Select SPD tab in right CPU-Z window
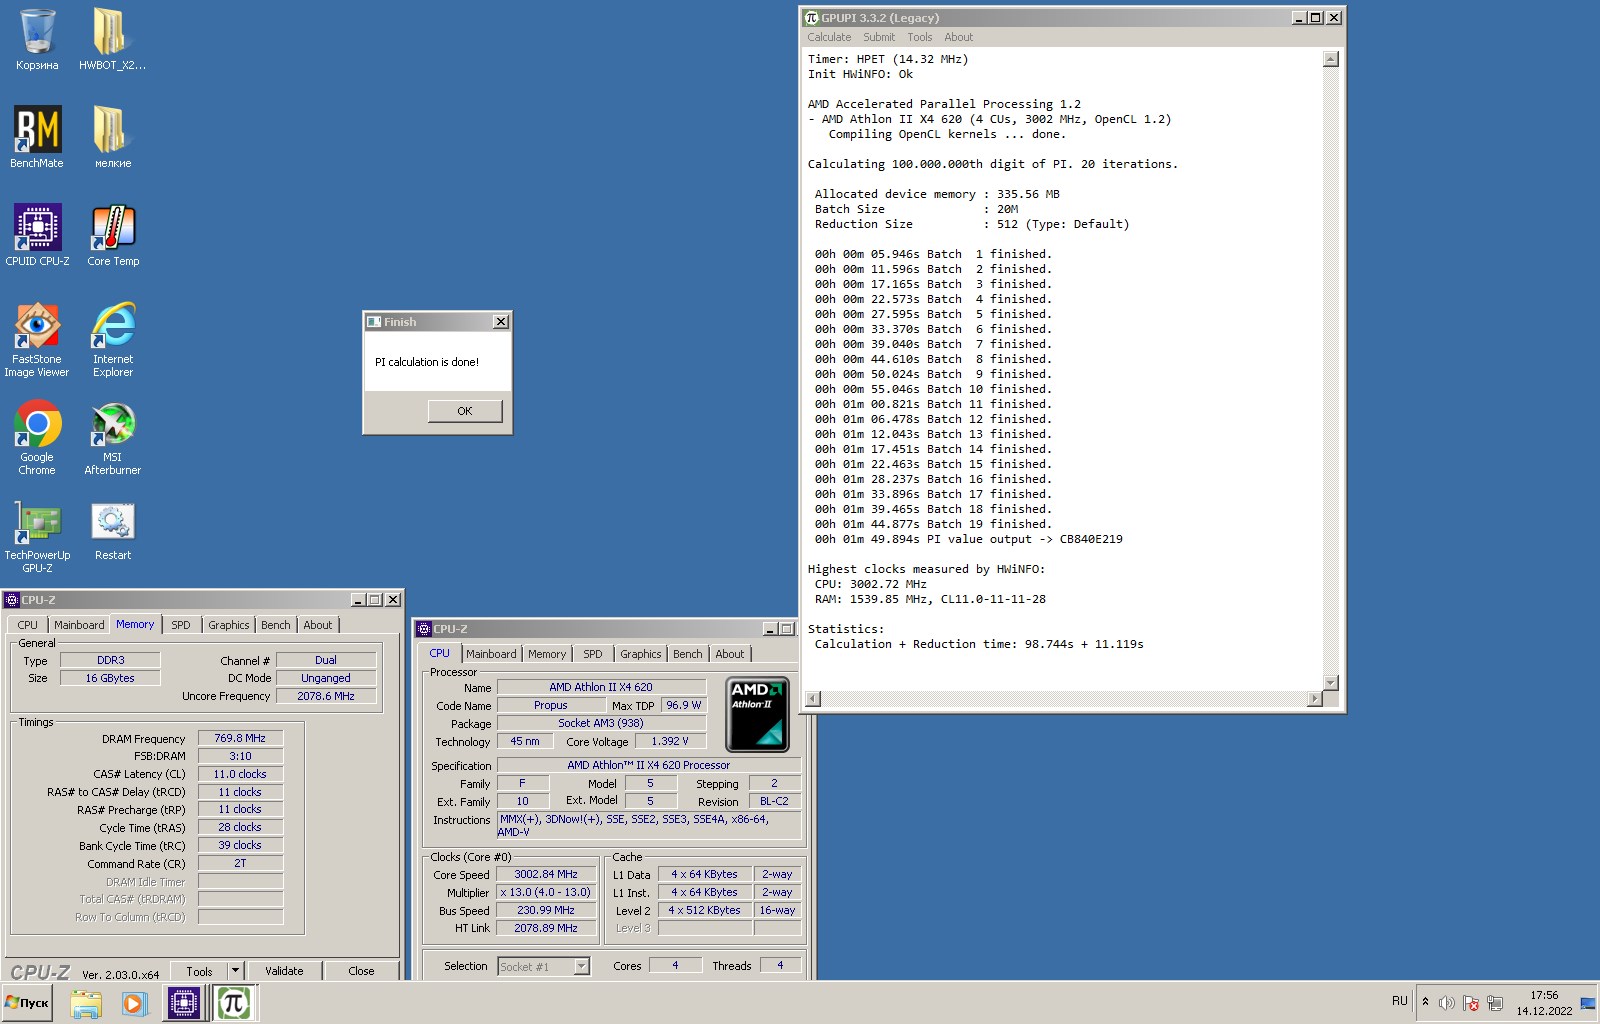Viewport: 1600px width, 1024px height. [593, 654]
